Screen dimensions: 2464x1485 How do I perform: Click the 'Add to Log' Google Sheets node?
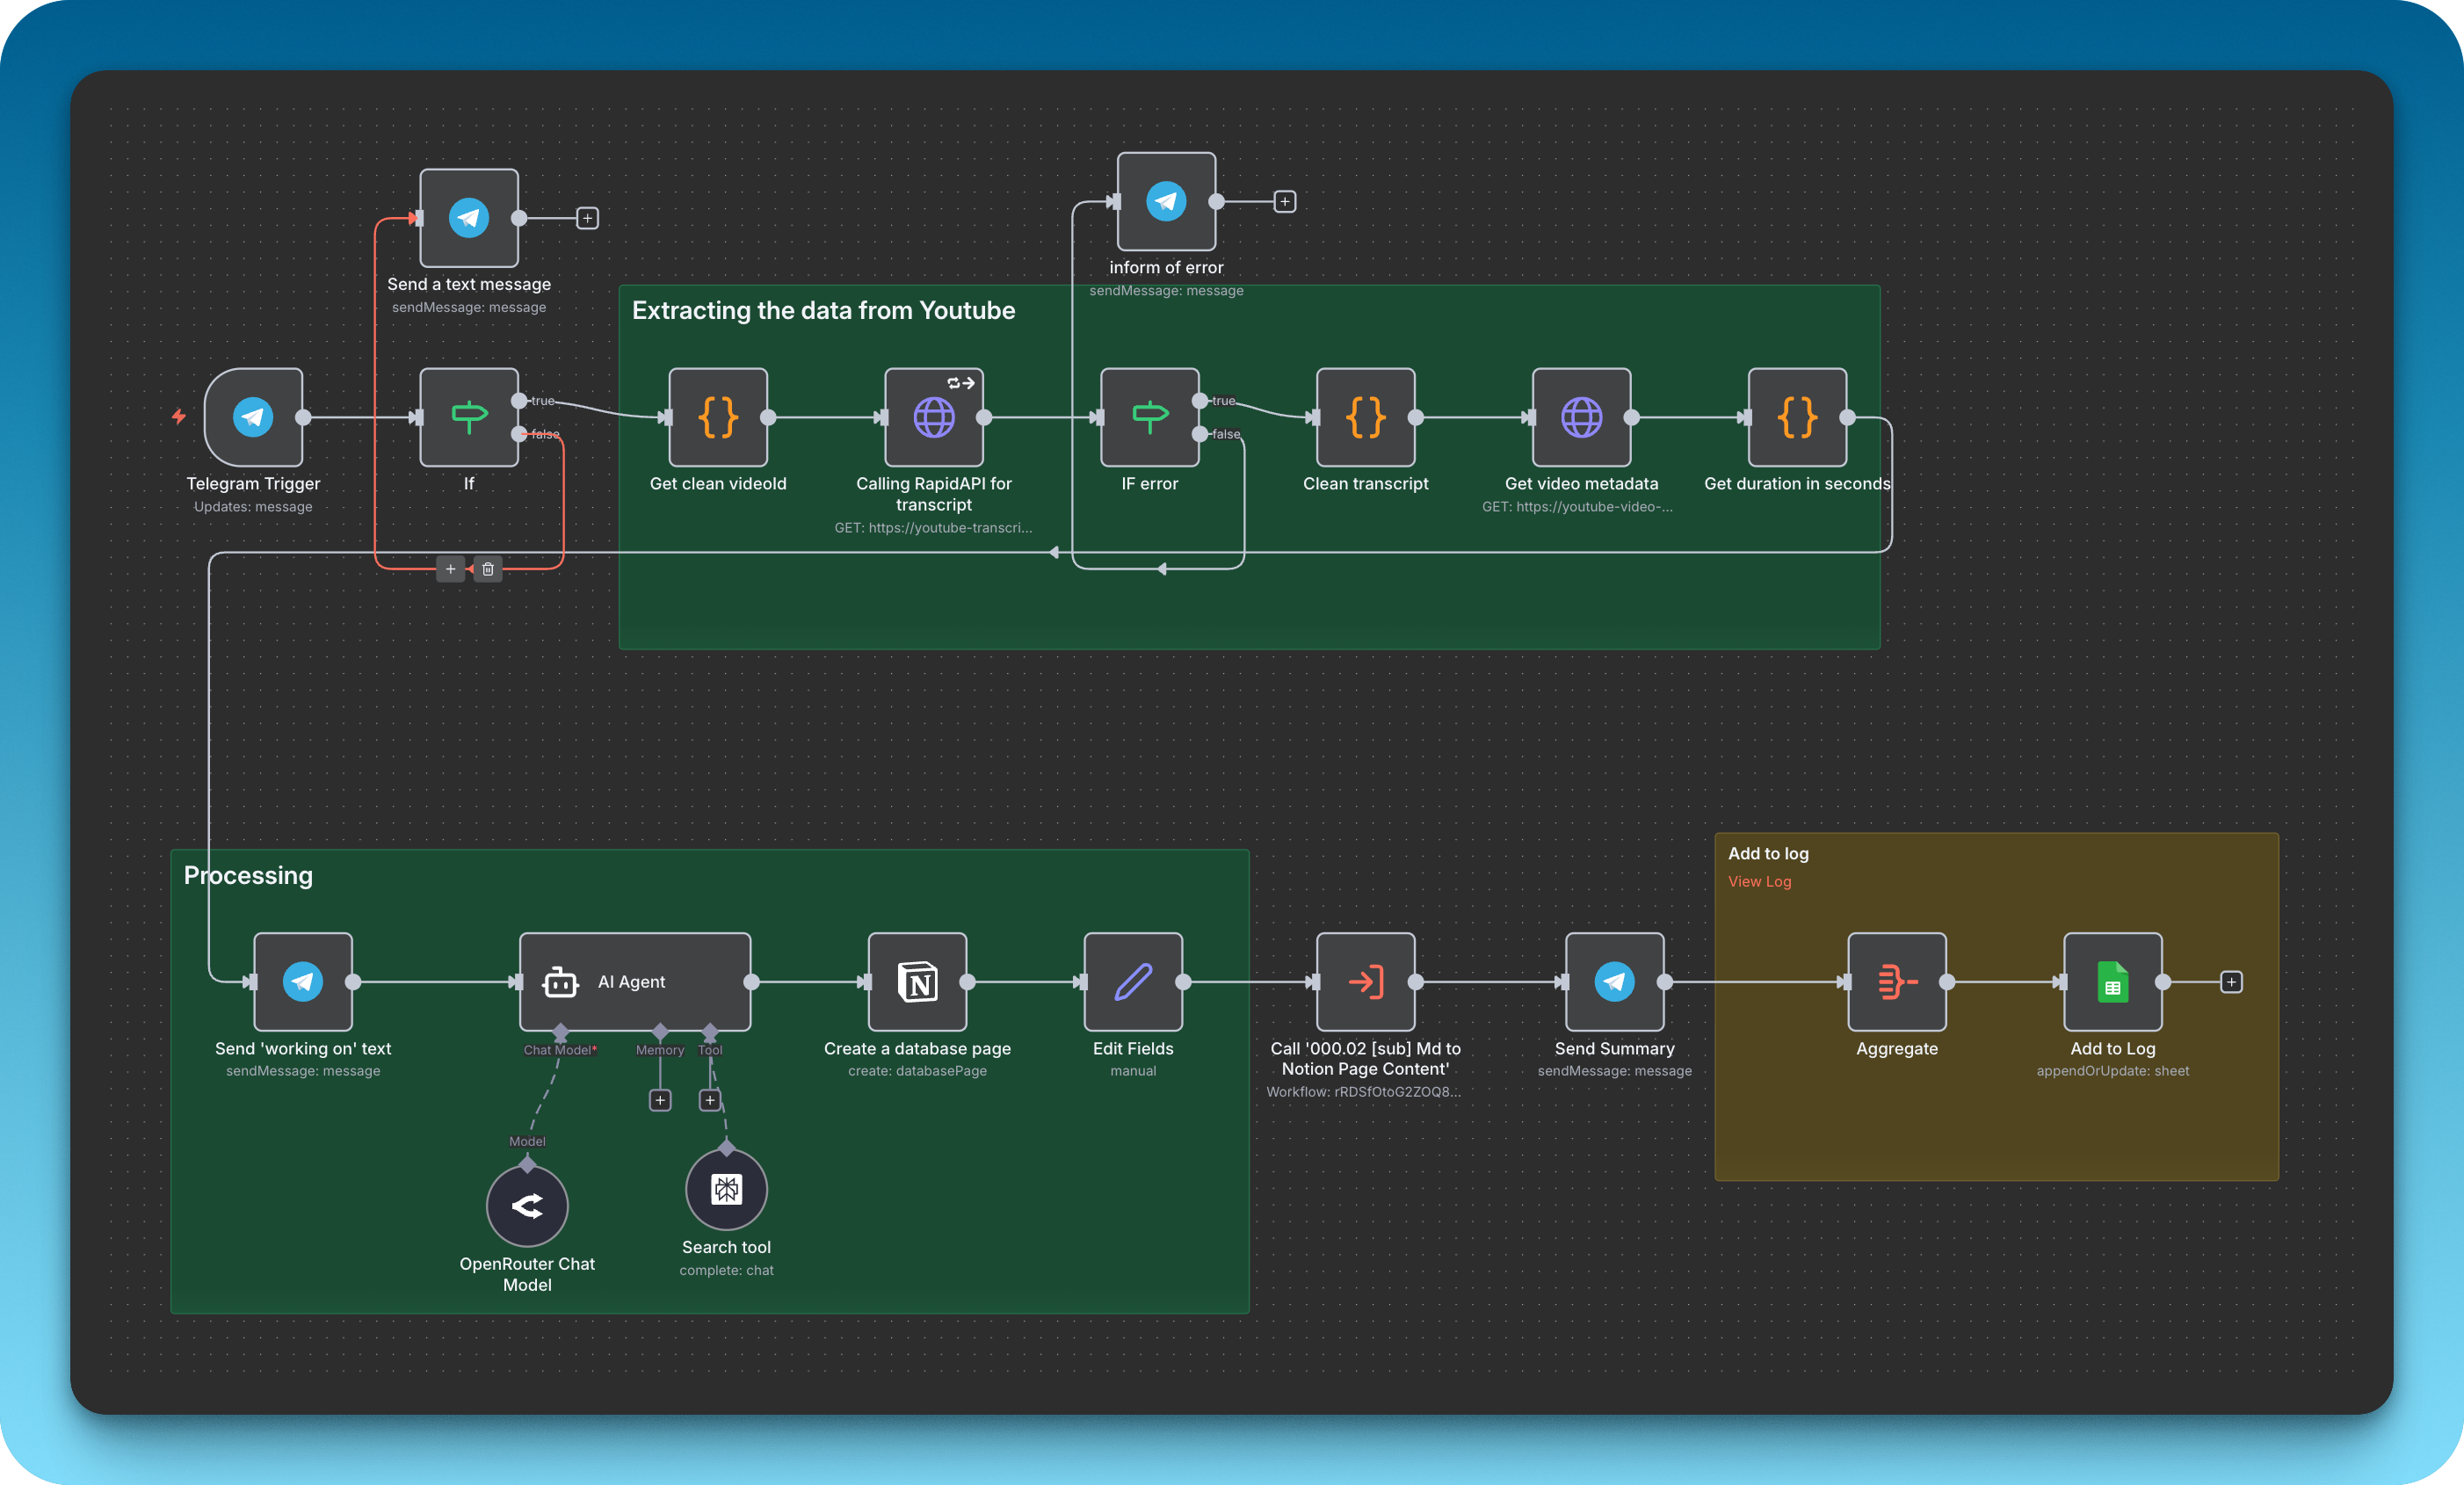coord(2112,981)
